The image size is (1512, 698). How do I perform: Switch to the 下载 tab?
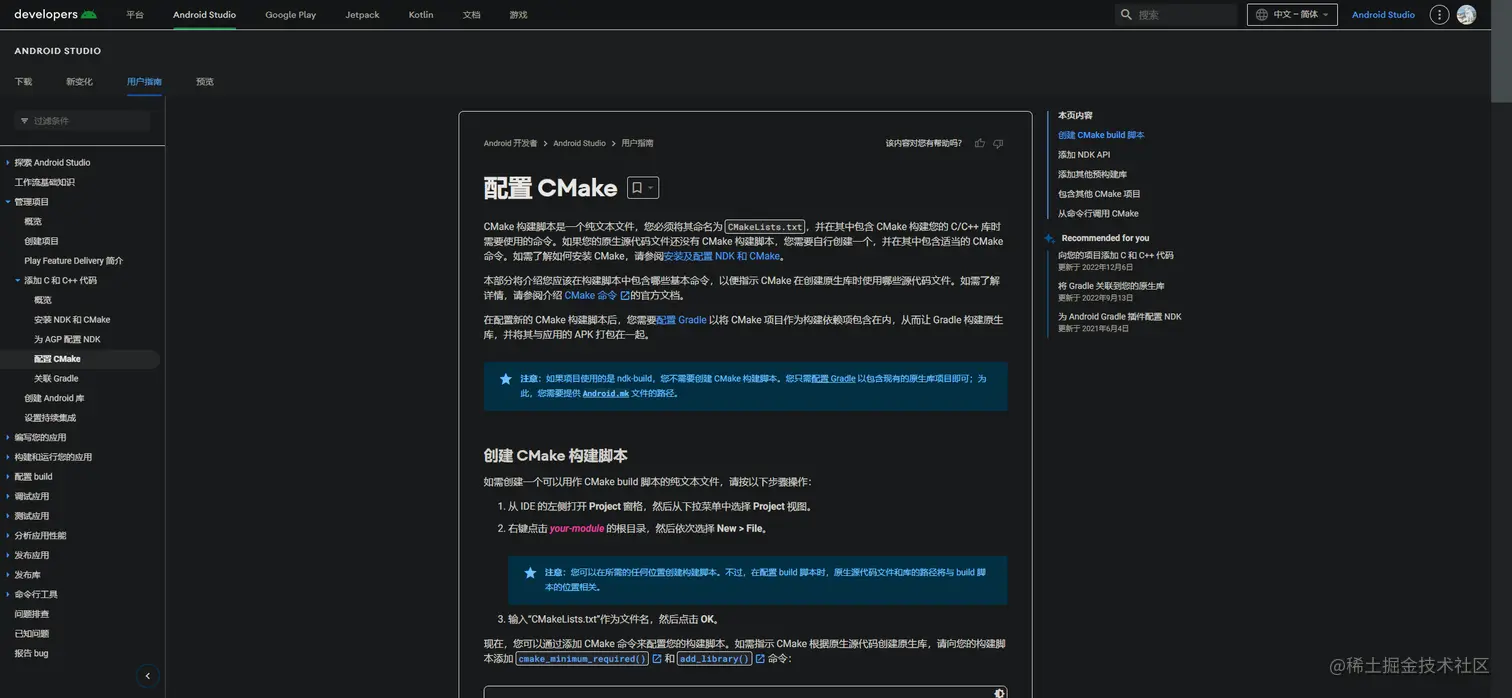tap(23, 82)
